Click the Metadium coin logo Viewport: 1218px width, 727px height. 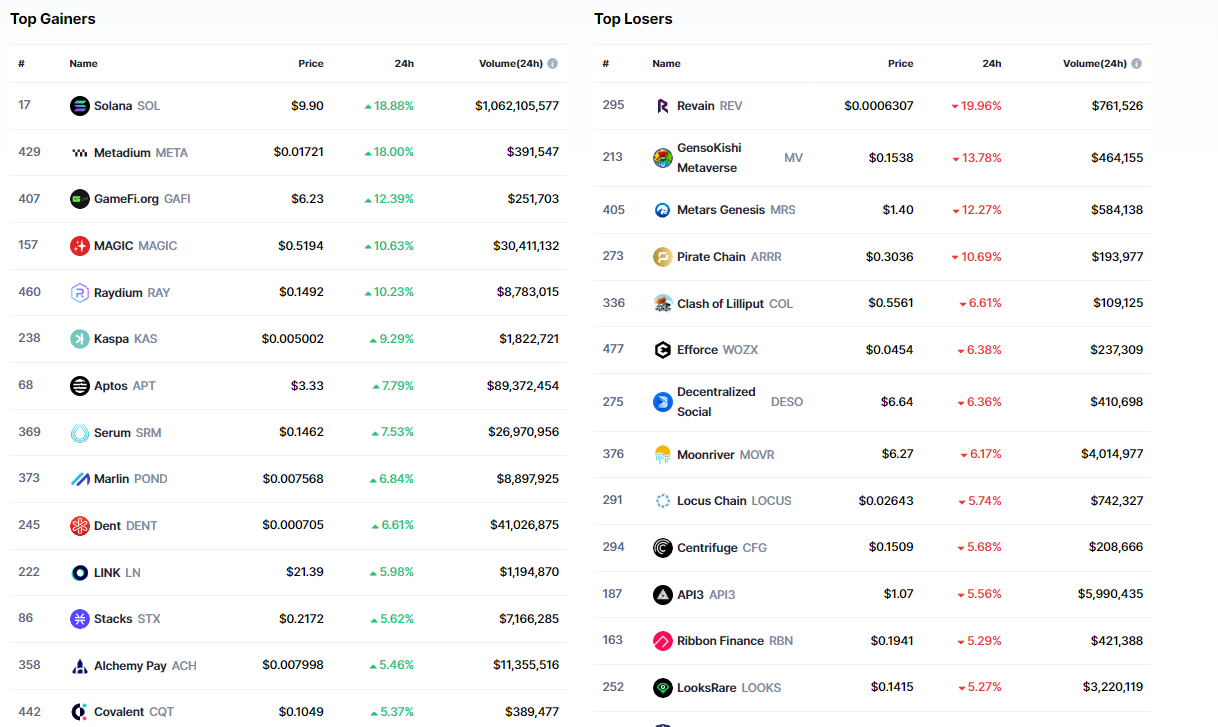(80, 153)
